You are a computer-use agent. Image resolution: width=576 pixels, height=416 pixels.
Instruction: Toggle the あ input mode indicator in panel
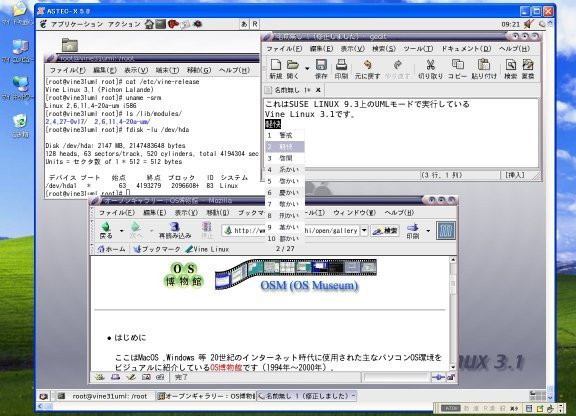click(244, 25)
